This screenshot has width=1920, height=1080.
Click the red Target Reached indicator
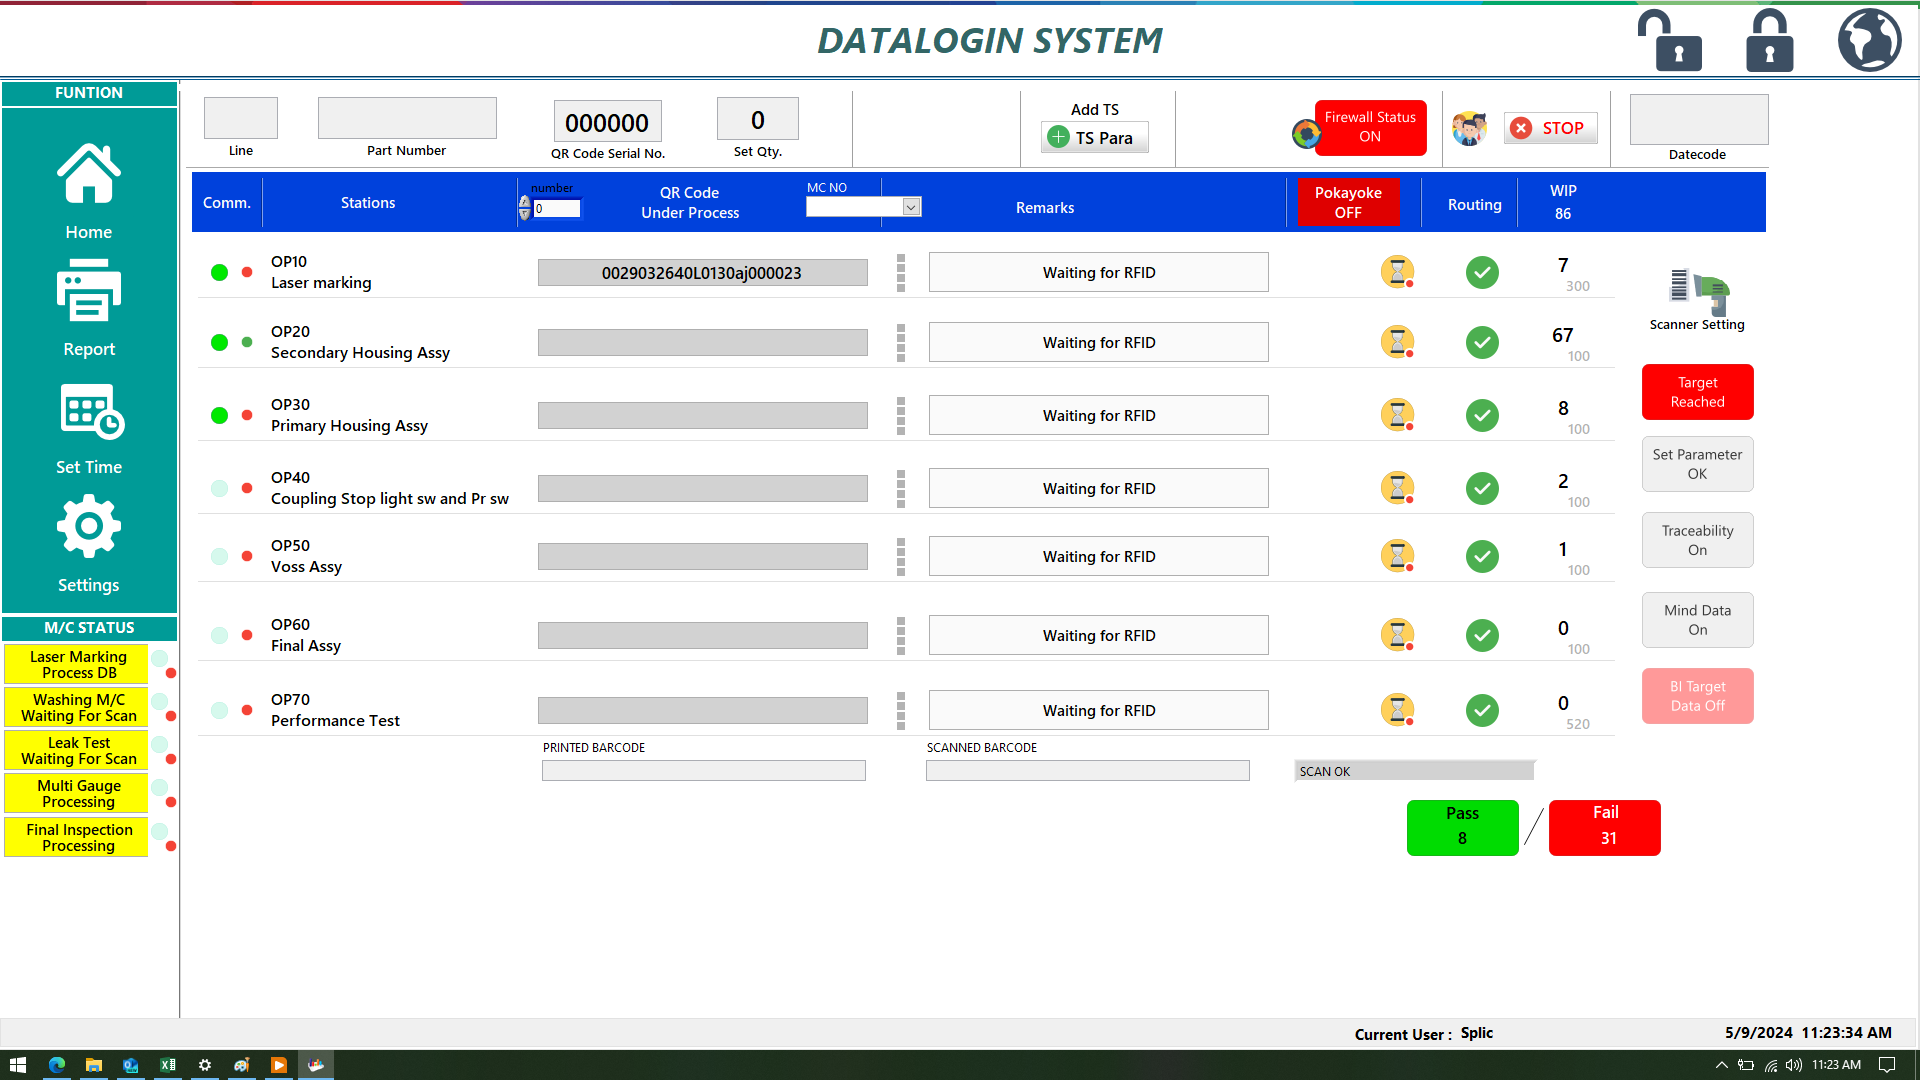coord(1697,392)
